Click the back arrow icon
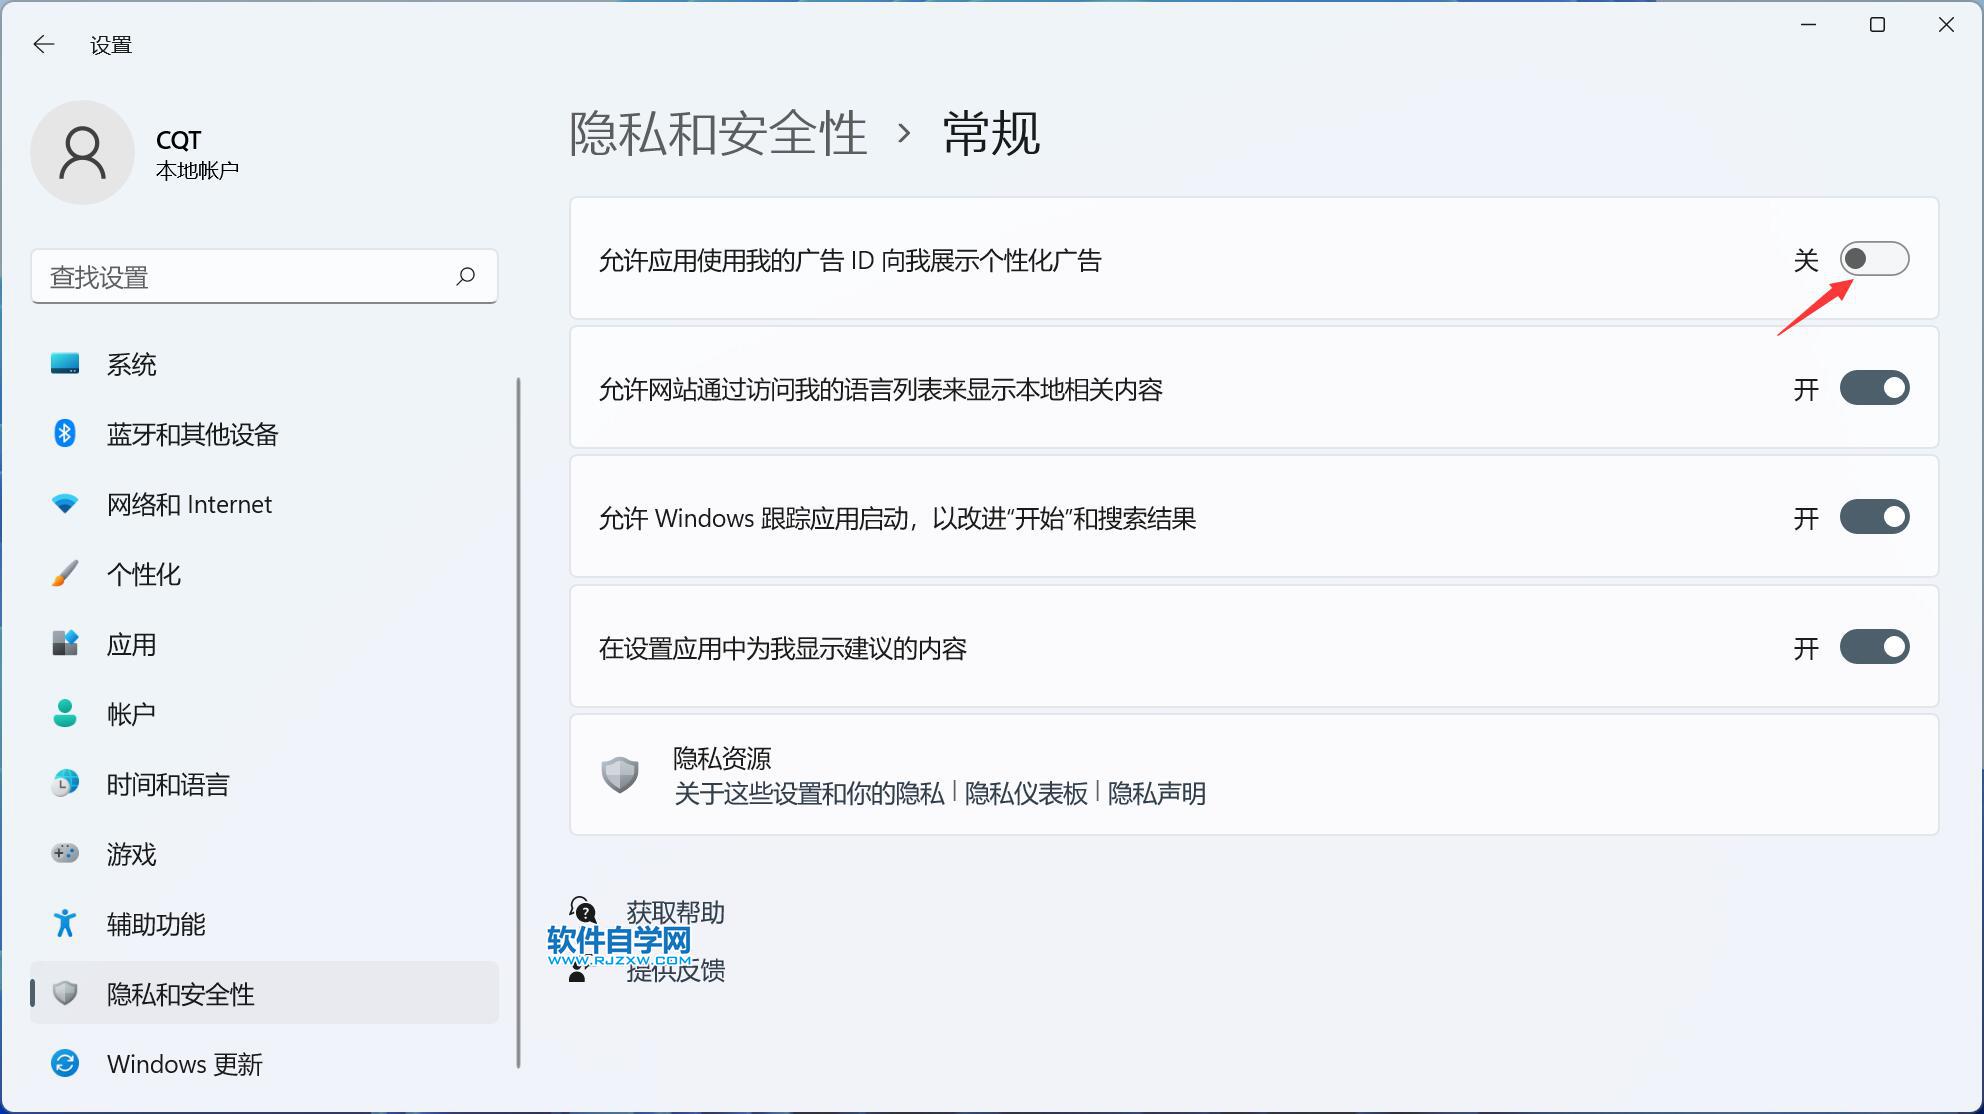1984x1114 pixels. click(x=43, y=44)
